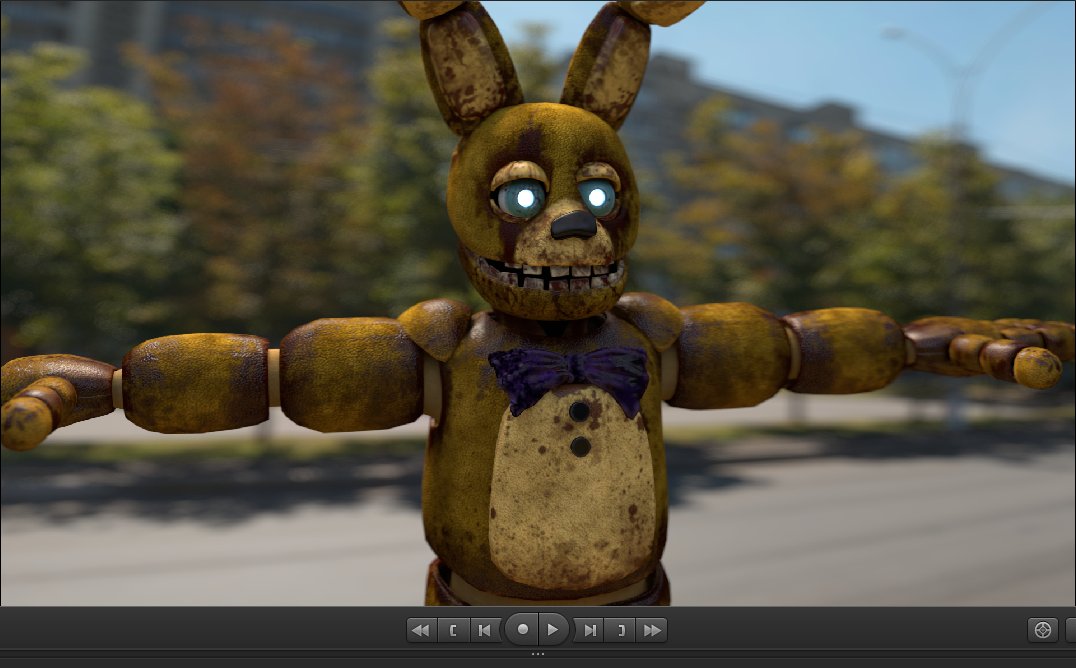The height and width of the screenshot is (668, 1076).
Task: Jump to the out-point right bracket button
Action: (x=620, y=630)
